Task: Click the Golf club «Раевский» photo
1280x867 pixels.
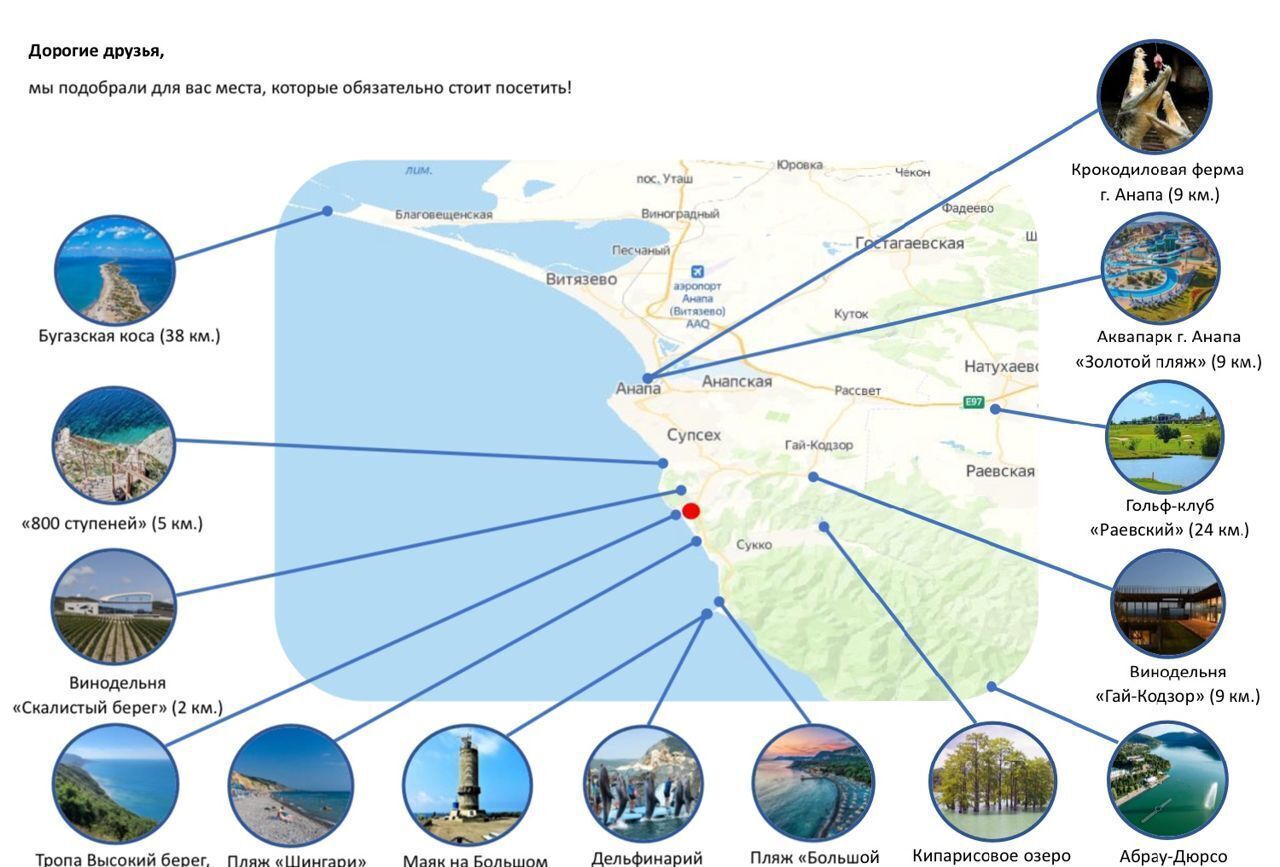Action: 1164,437
